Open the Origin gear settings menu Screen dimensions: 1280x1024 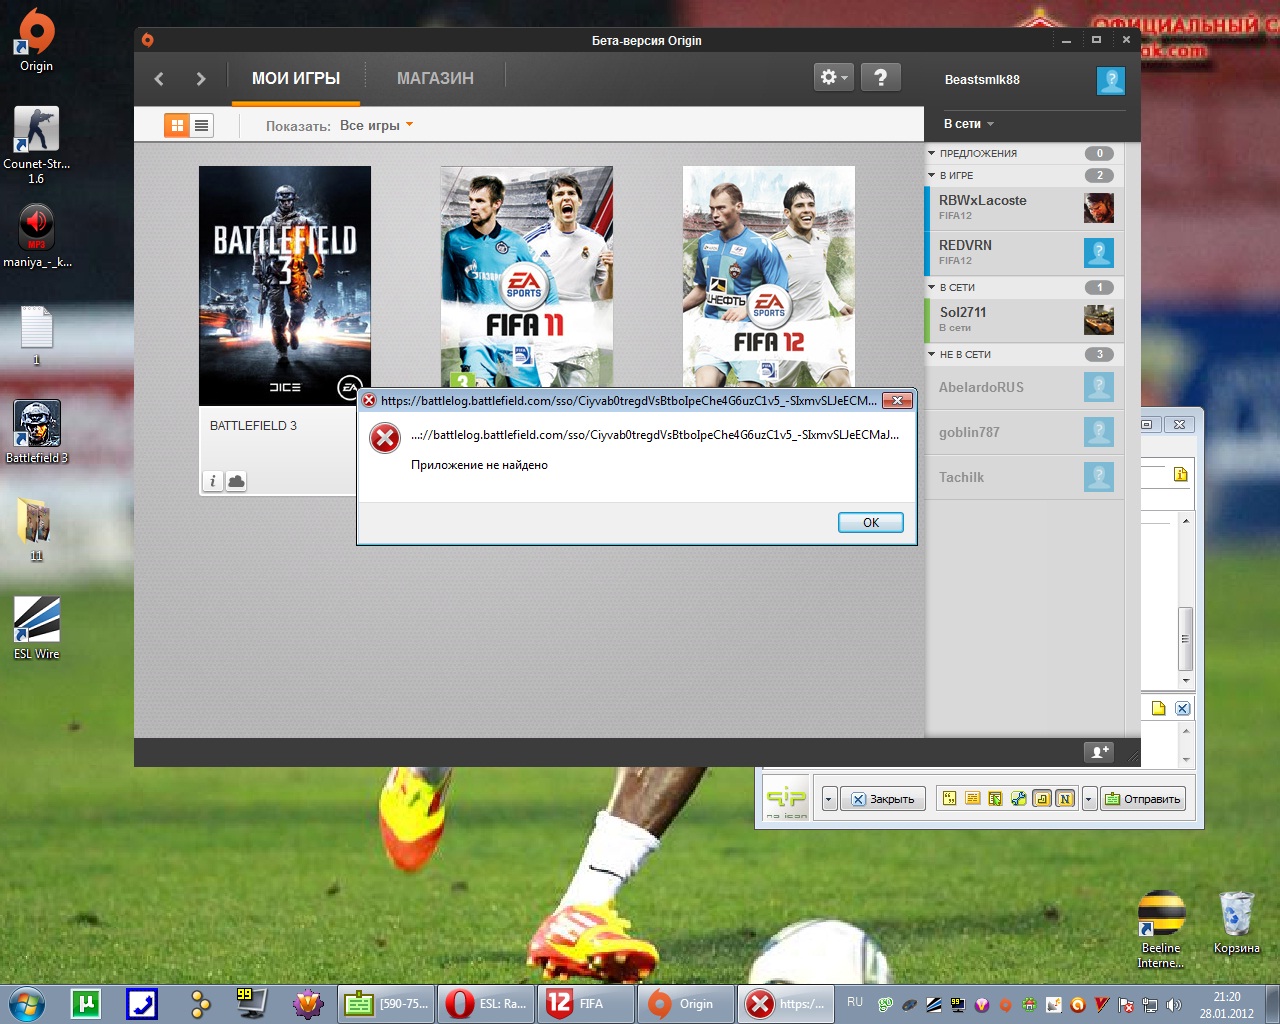(x=833, y=77)
